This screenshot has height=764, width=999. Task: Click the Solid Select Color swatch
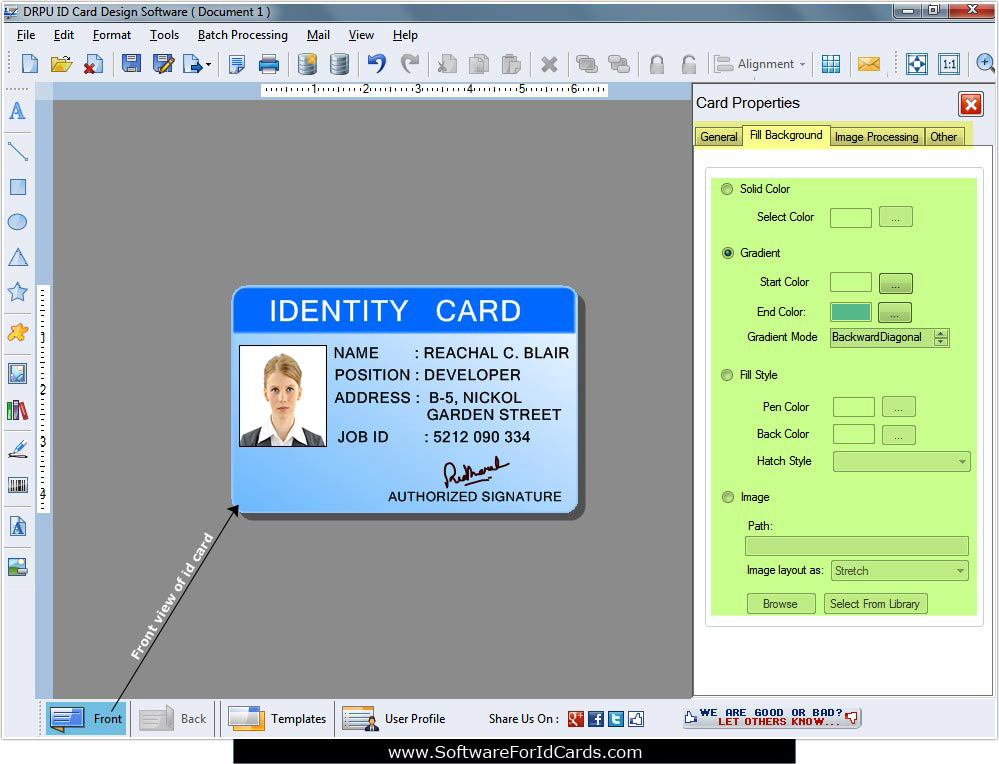tap(851, 217)
